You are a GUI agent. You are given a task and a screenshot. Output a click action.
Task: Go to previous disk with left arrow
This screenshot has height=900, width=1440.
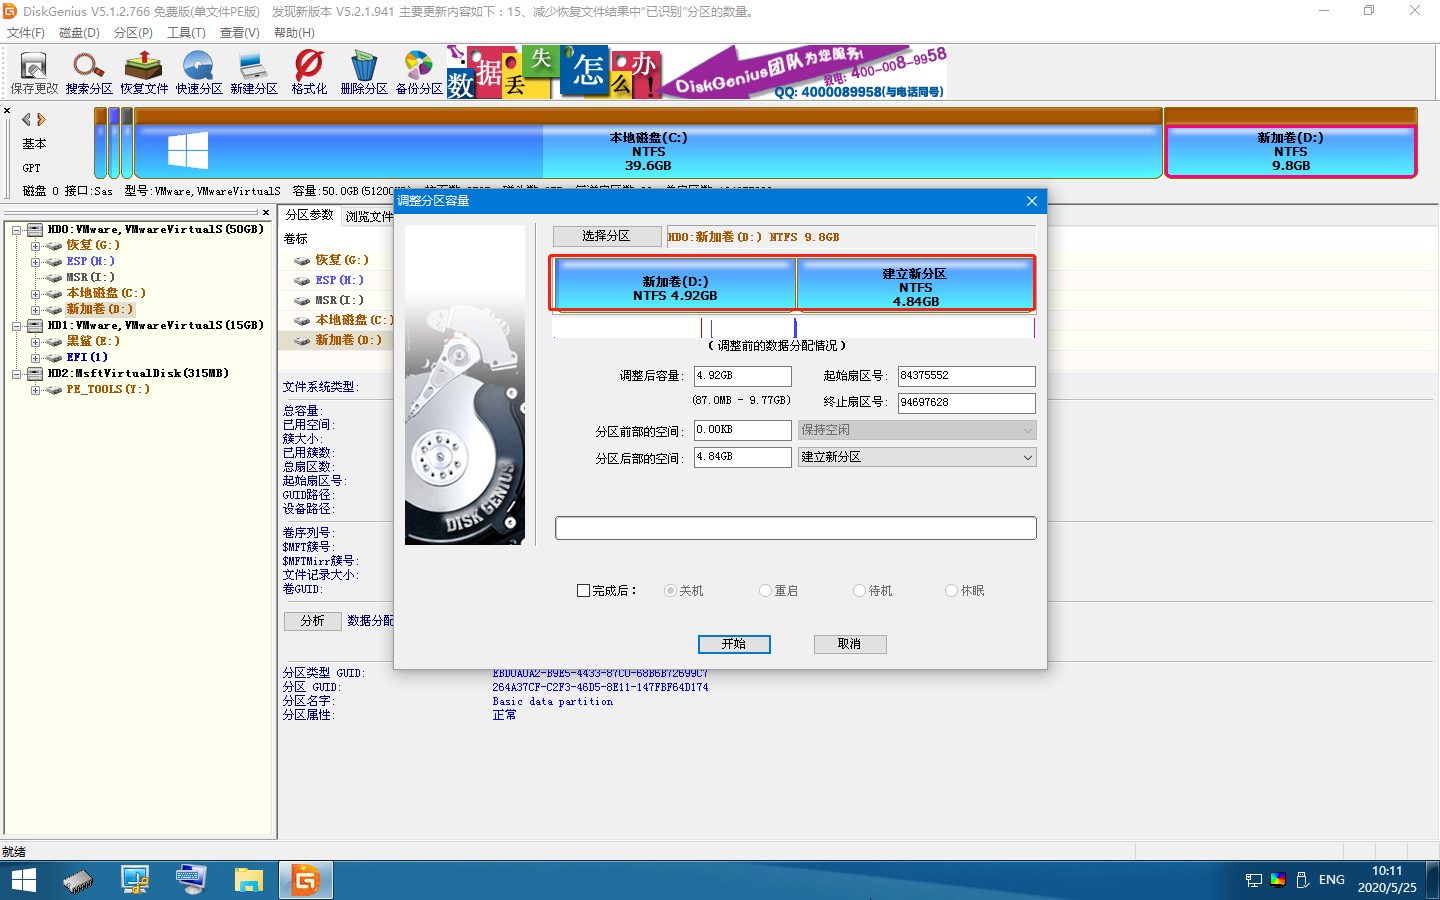click(26, 119)
